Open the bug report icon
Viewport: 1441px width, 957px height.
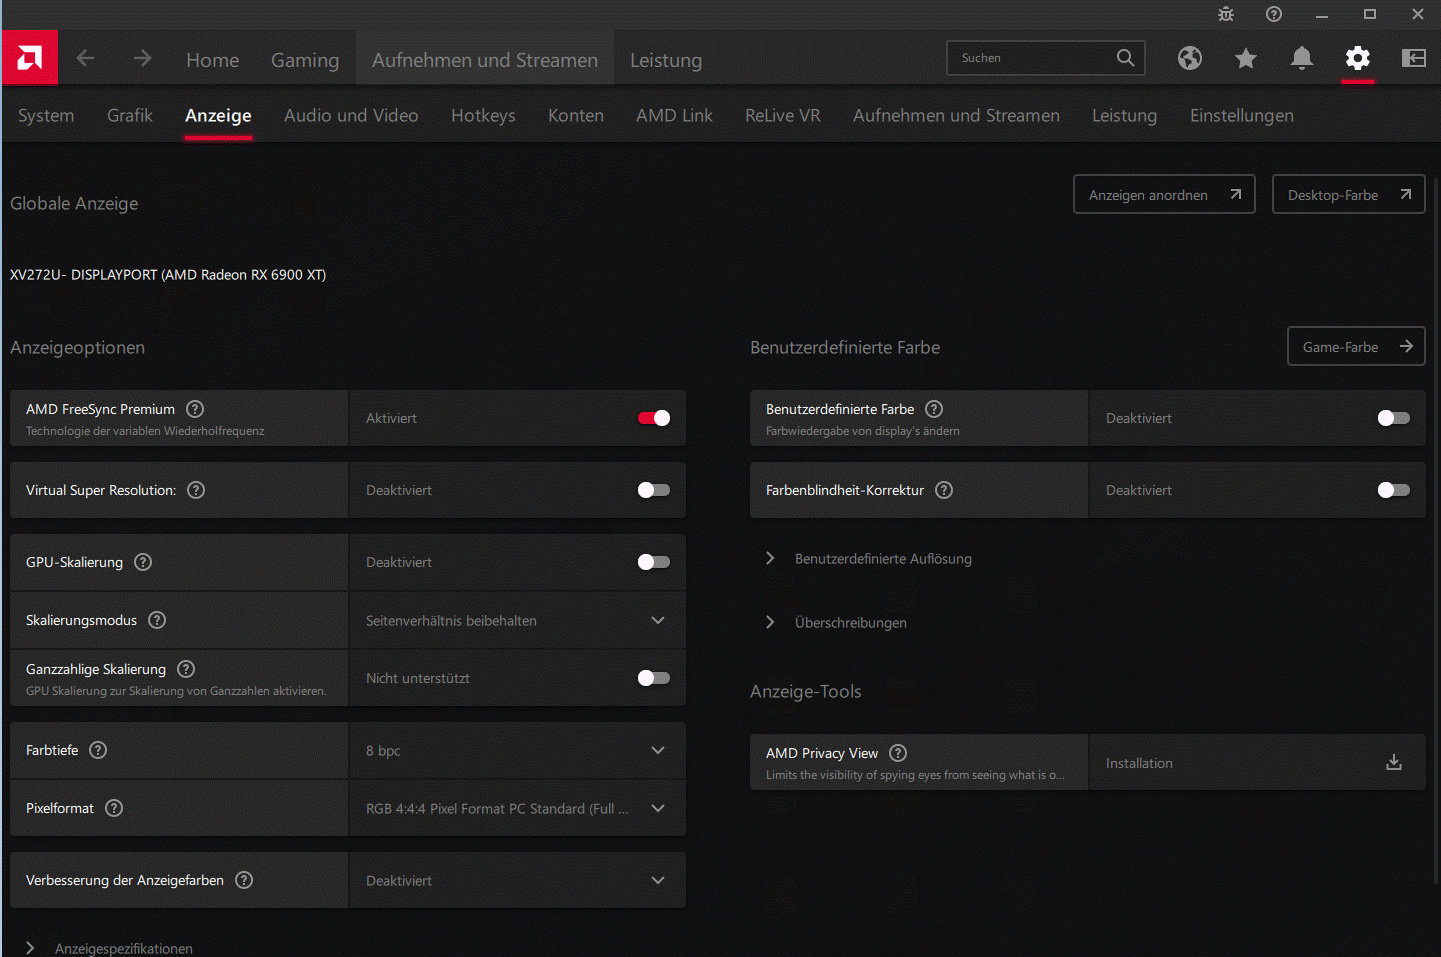tap(1226, 14)
